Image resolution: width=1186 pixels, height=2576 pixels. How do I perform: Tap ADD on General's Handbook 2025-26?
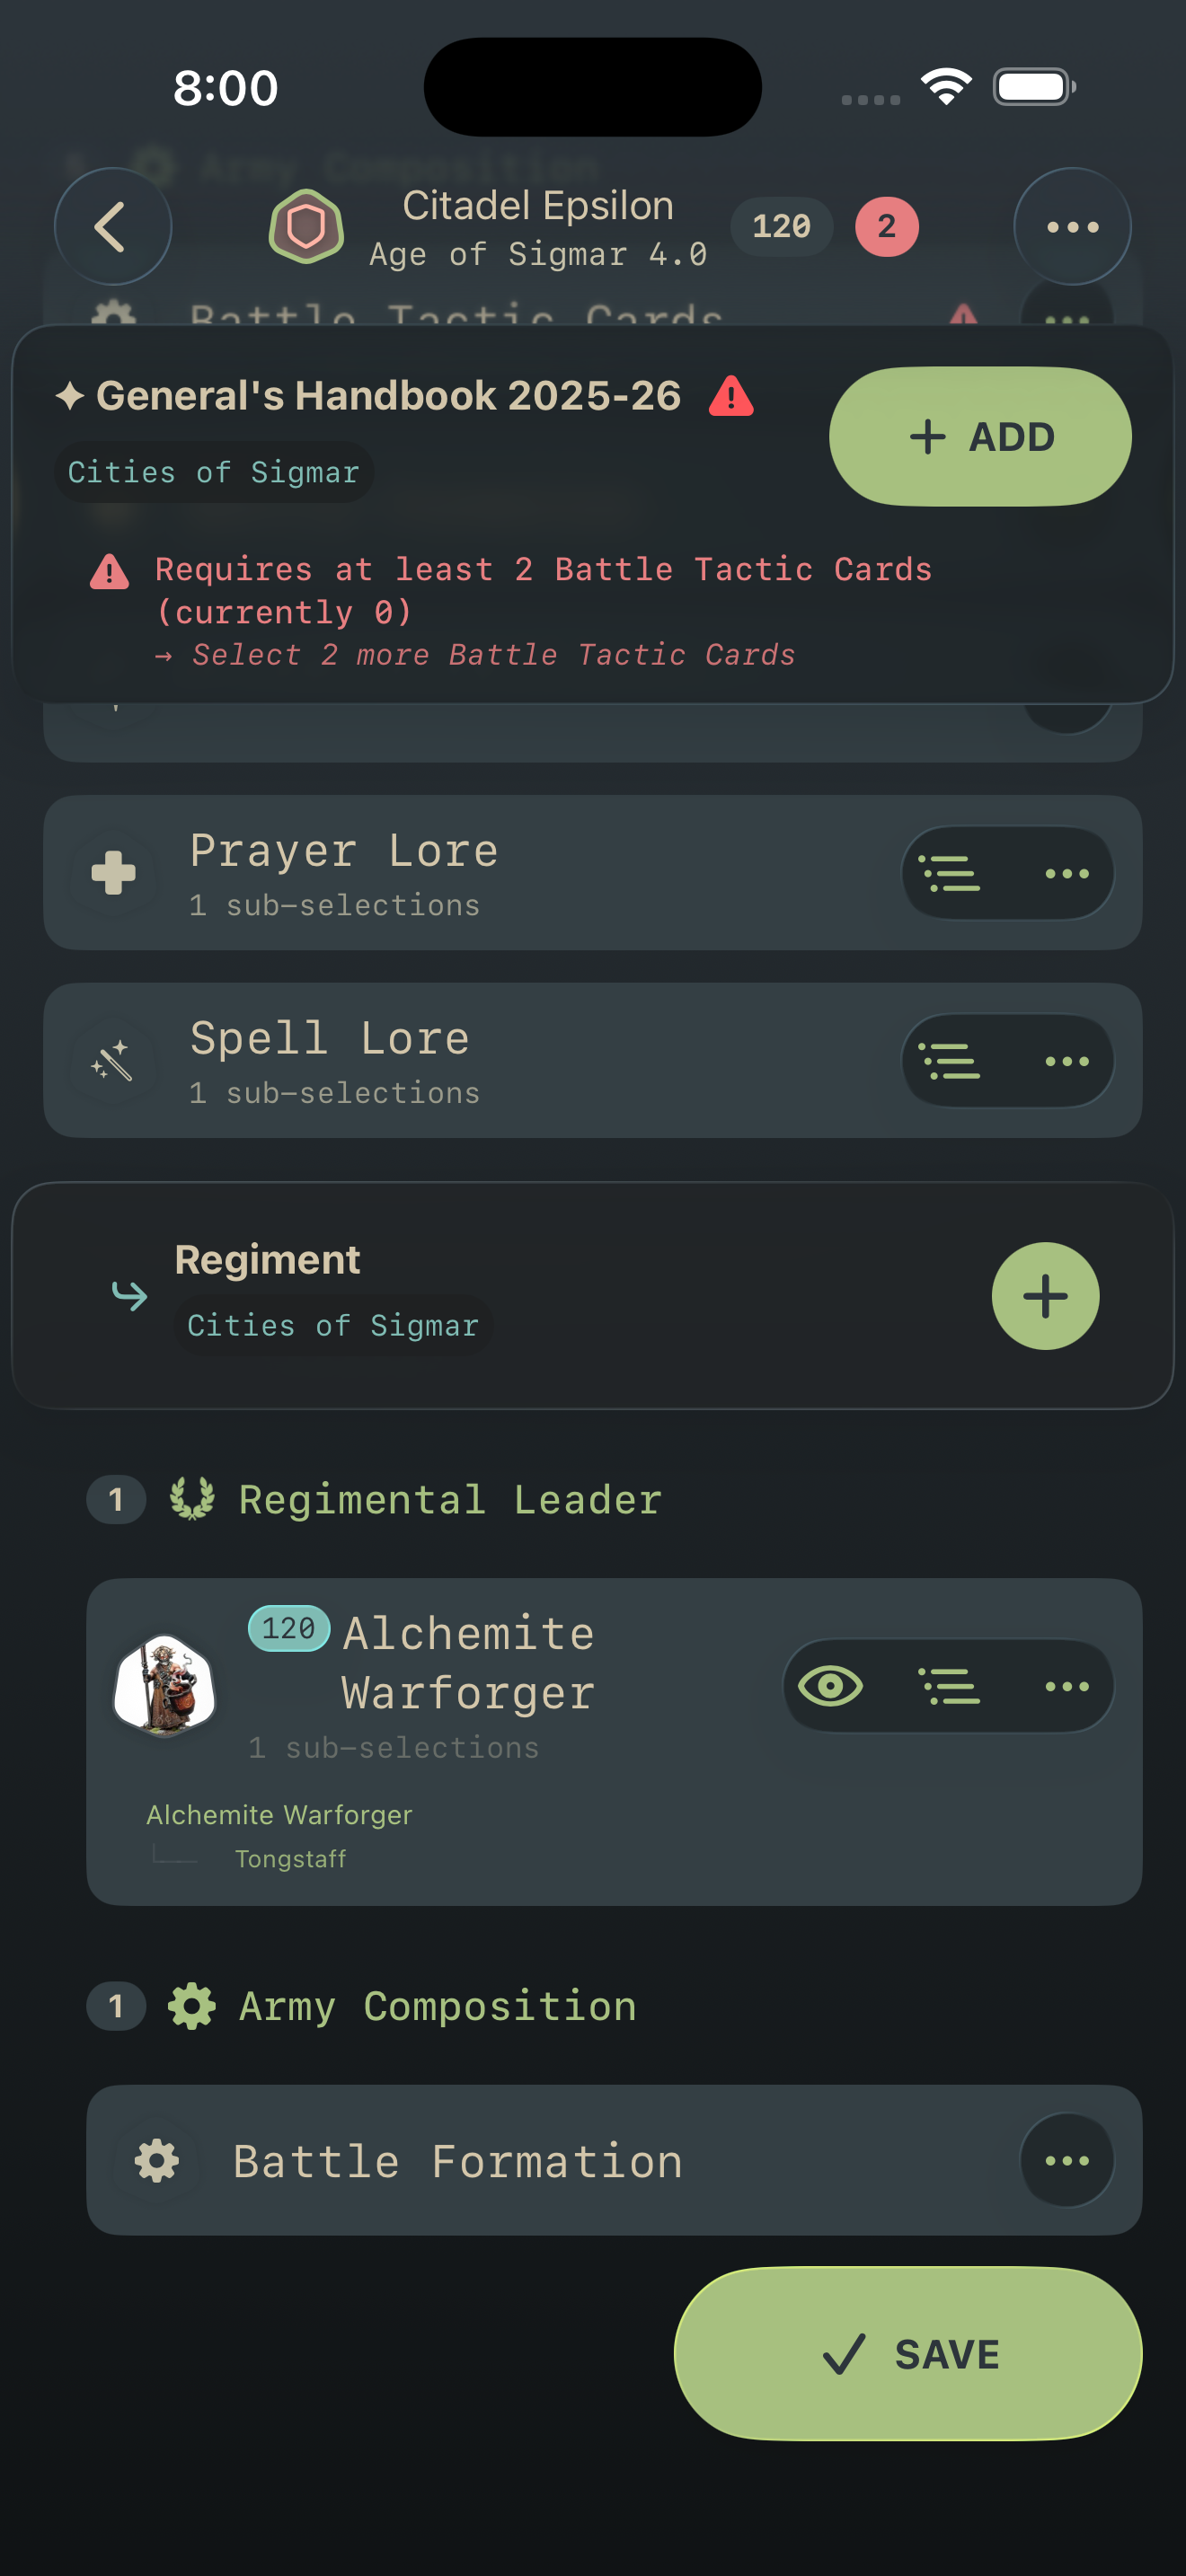click(x=979, y=436)
